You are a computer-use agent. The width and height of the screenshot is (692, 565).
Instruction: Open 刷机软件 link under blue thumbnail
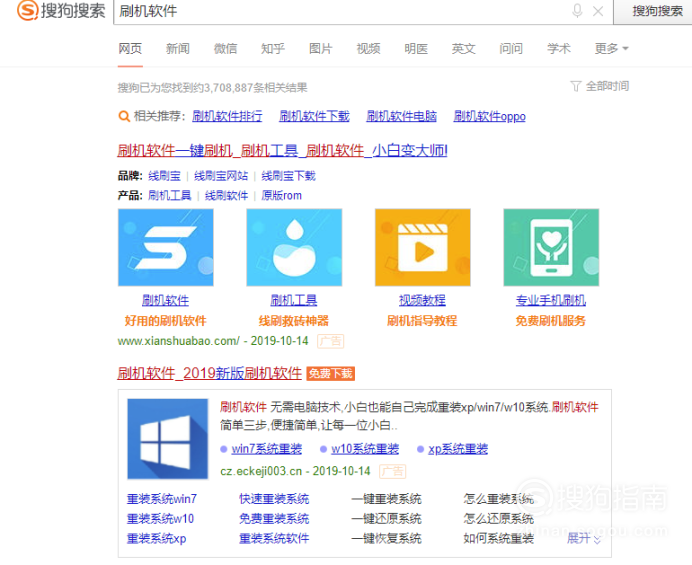pyautogui.click(x=165, y=301)
